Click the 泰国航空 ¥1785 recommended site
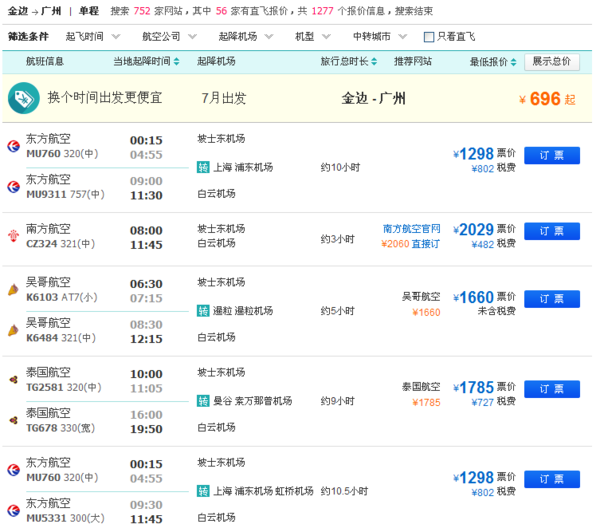The image size is (600, 524). [421, 395]
